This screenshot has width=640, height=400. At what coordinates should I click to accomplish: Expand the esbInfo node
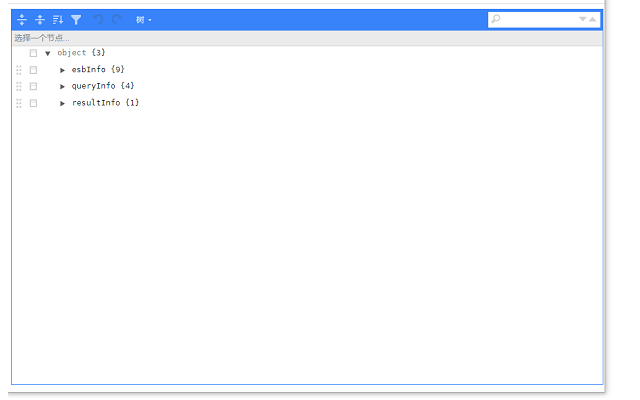62,70
